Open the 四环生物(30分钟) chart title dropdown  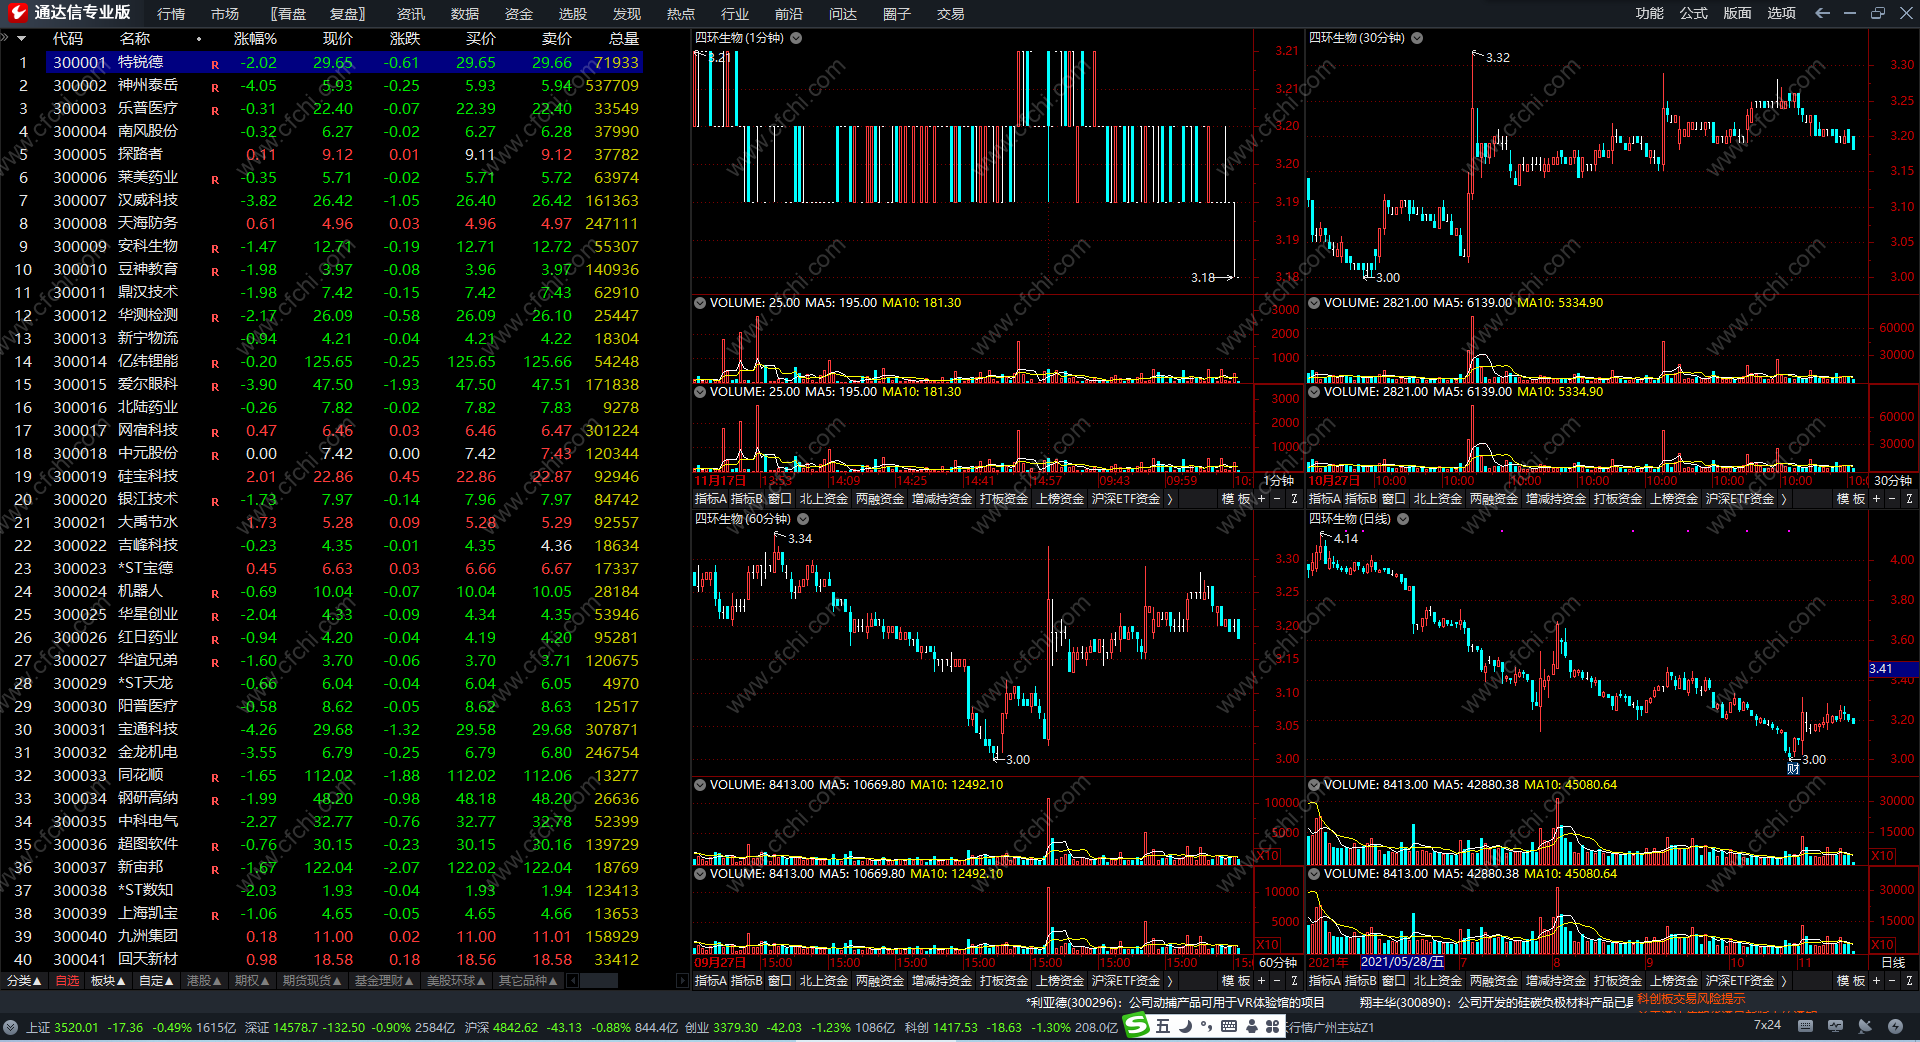(1417, 38)
